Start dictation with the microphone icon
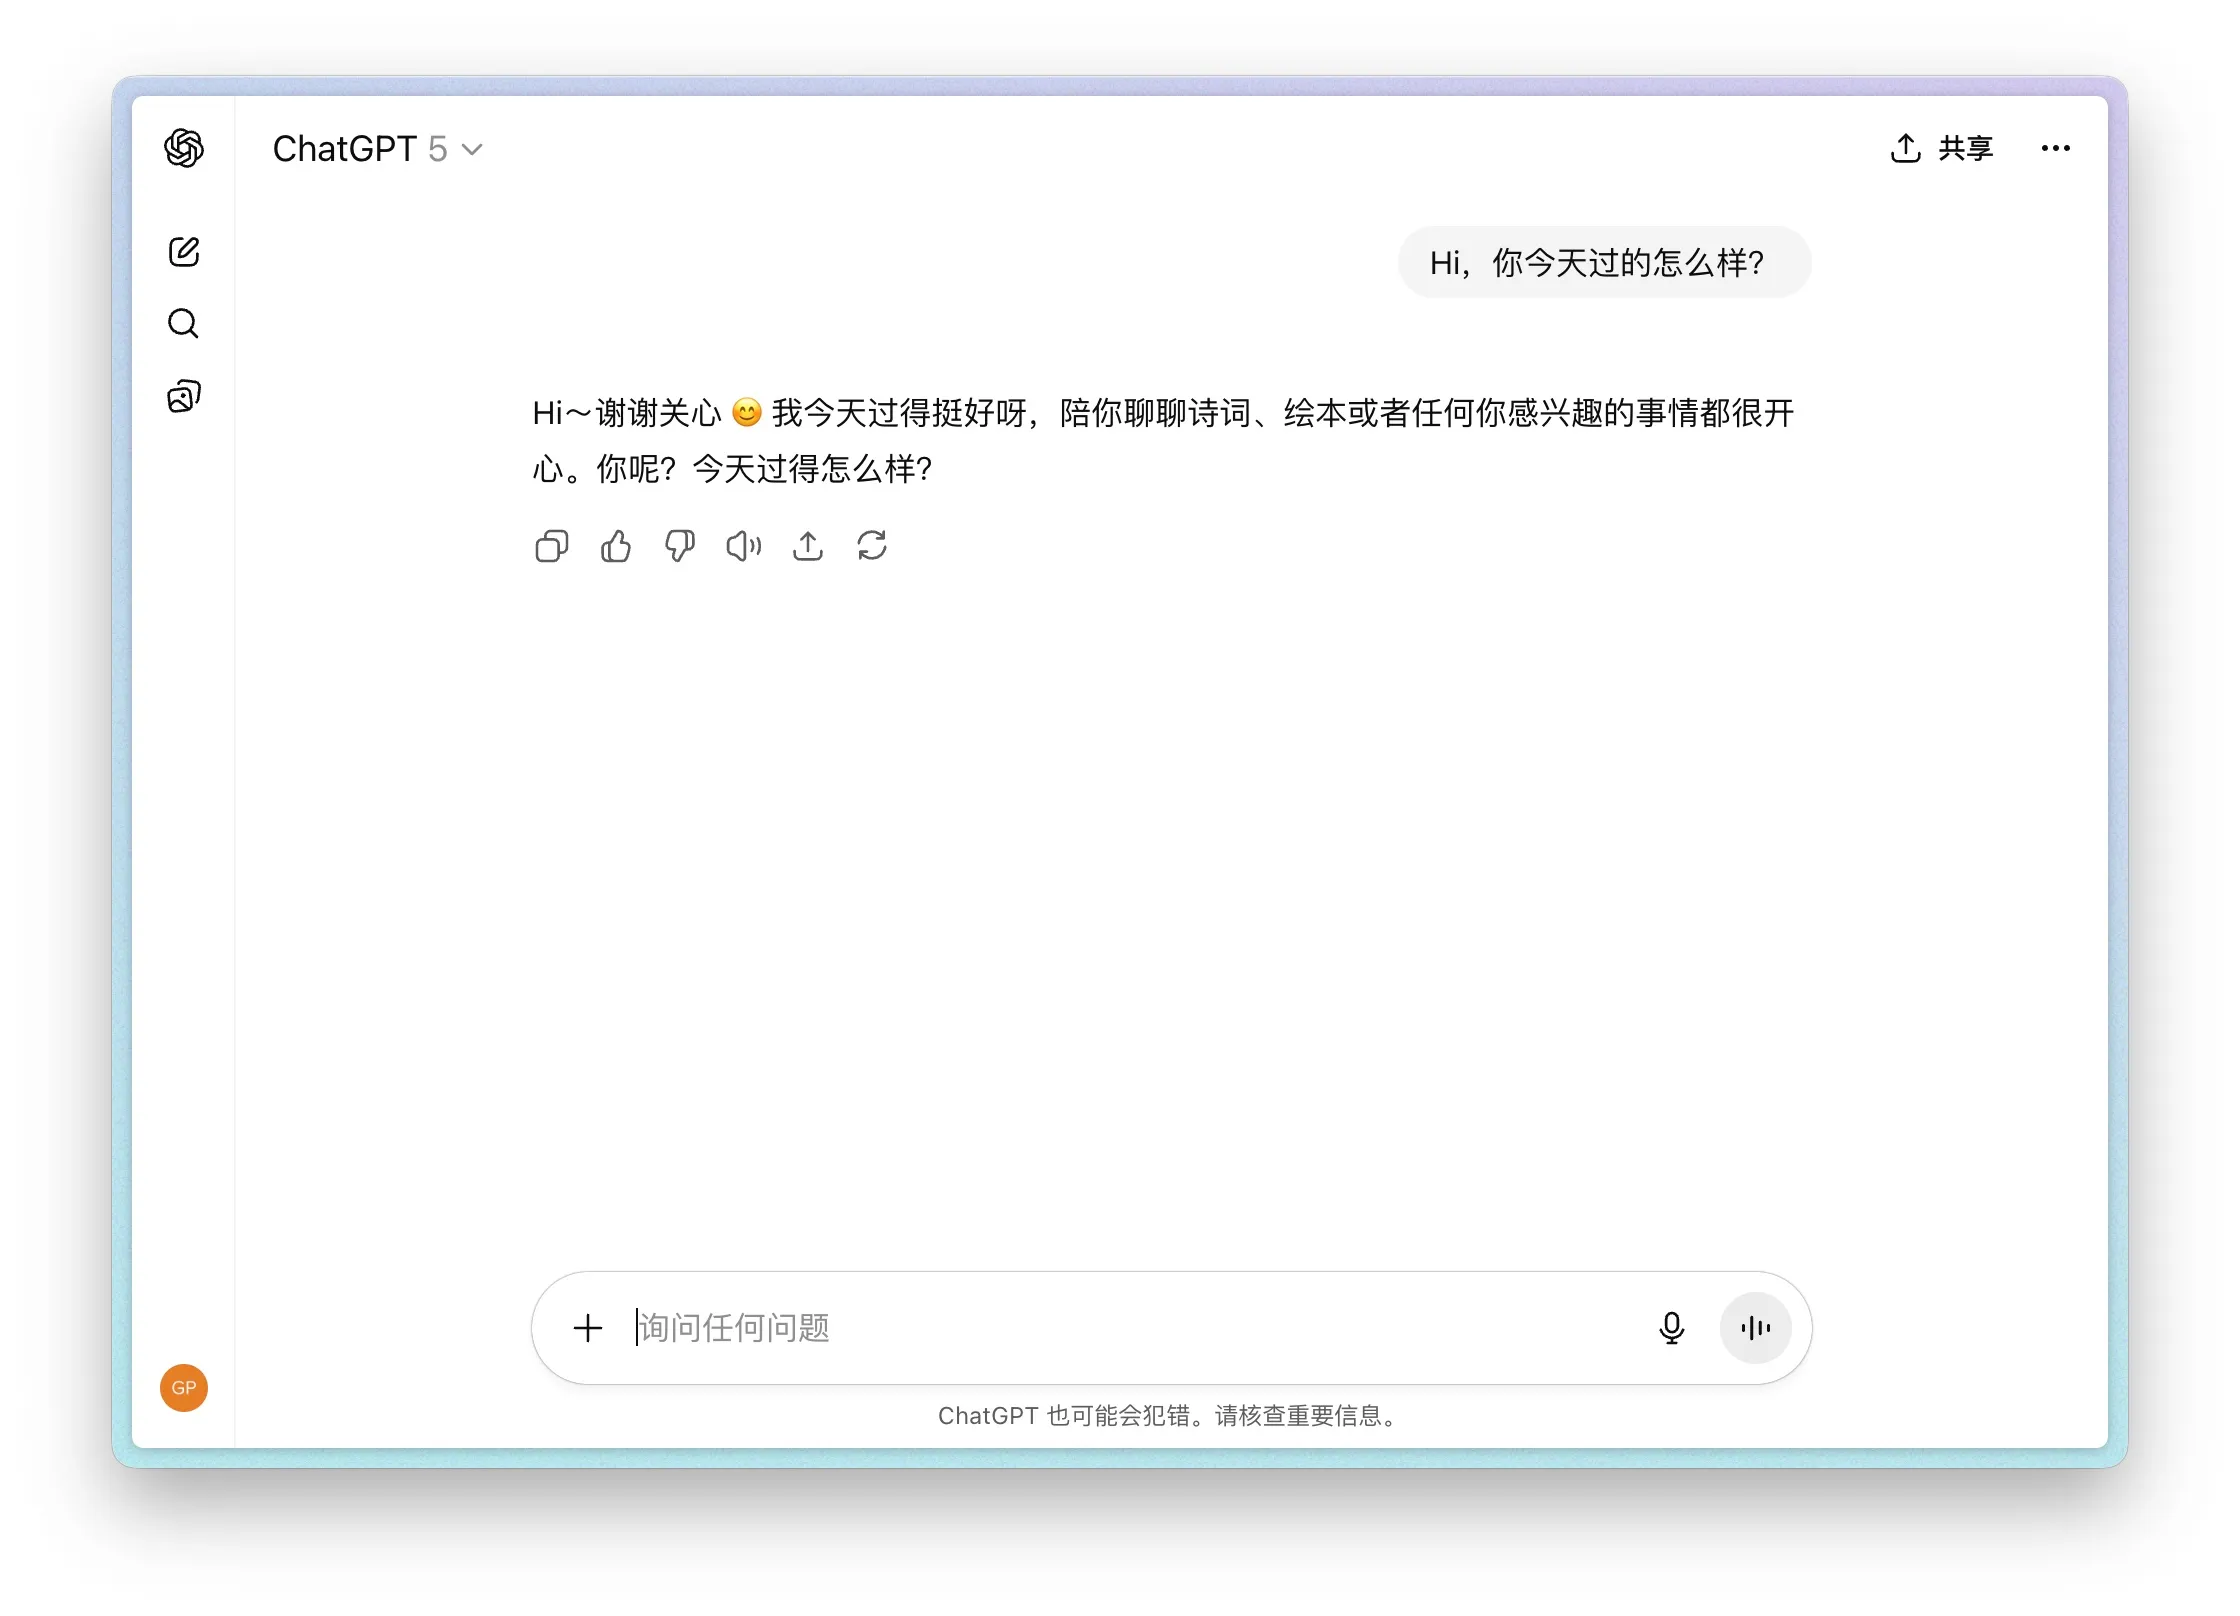Image resolution: width=2240 pixels, height=1616 pixels. [1672, 1328]
